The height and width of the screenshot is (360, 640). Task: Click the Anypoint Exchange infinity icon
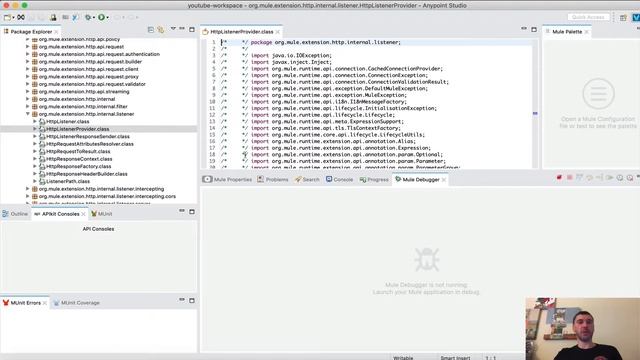tap(21, 17)
